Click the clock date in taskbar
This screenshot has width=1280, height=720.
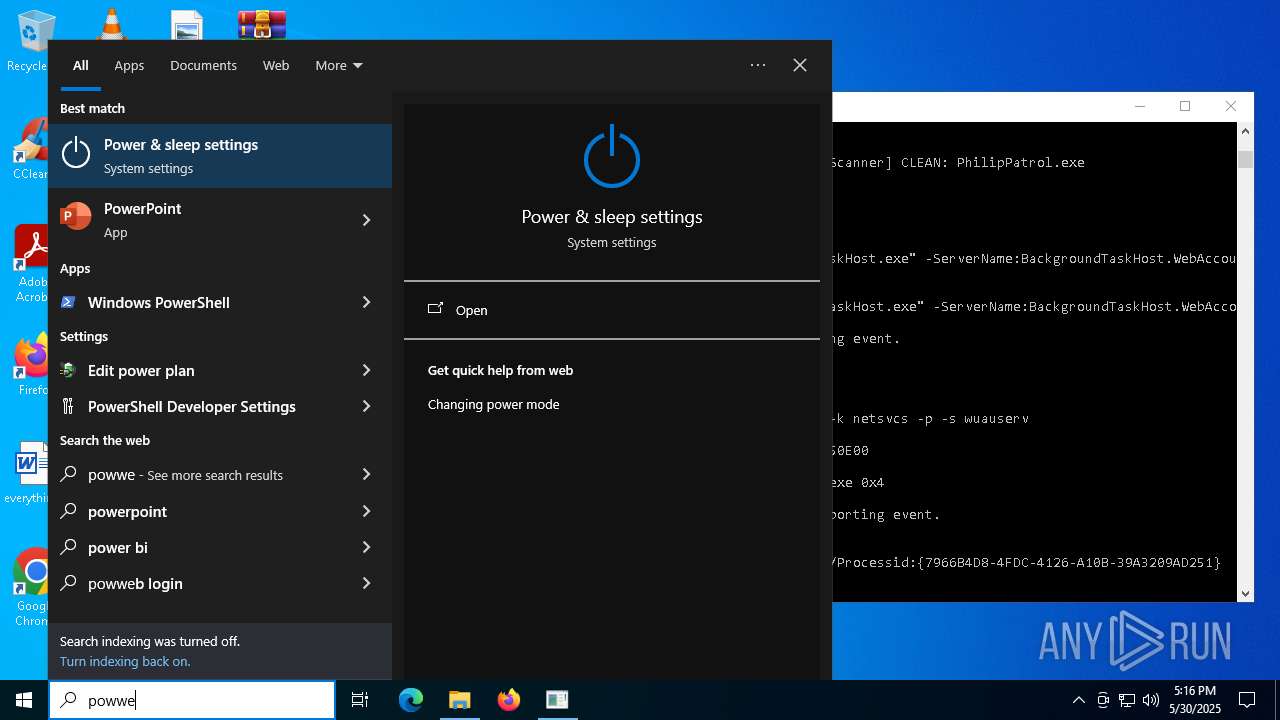[1195, 700]
